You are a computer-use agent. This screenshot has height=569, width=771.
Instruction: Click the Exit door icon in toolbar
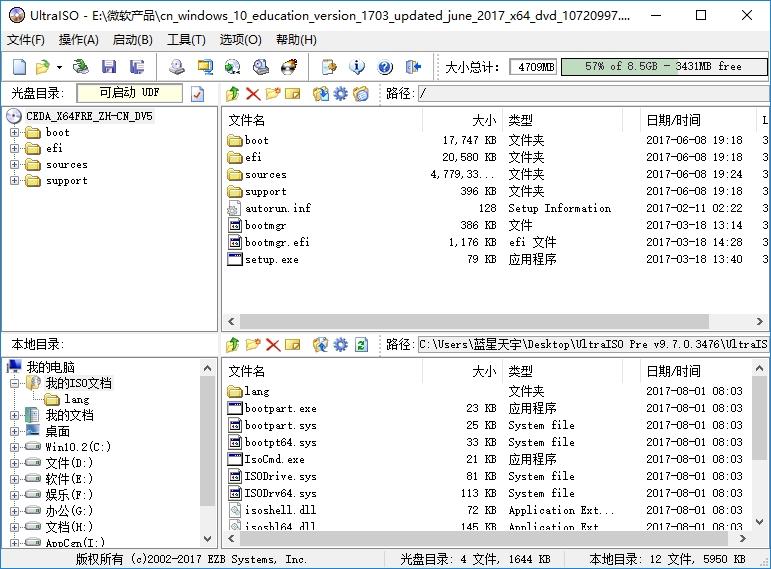point(413,66)
